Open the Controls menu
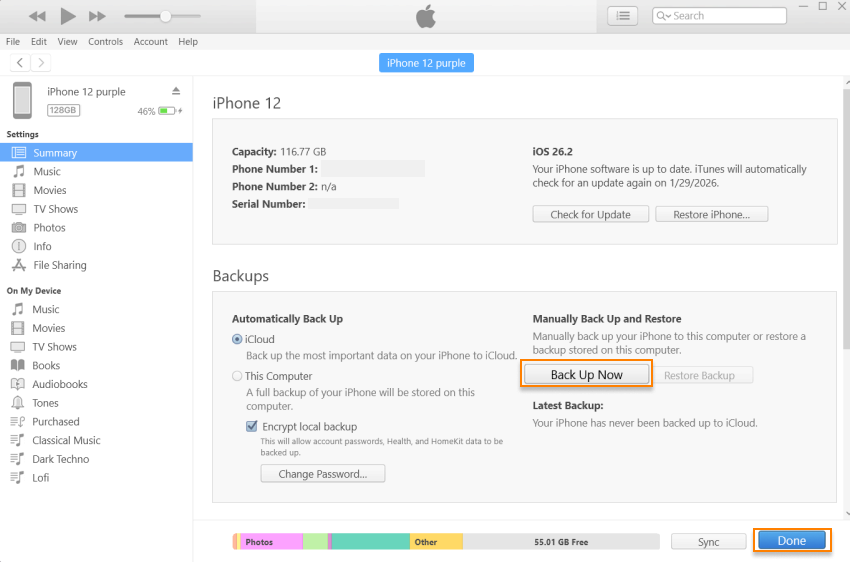The image size is (850, 562). [x=105, y=42]
